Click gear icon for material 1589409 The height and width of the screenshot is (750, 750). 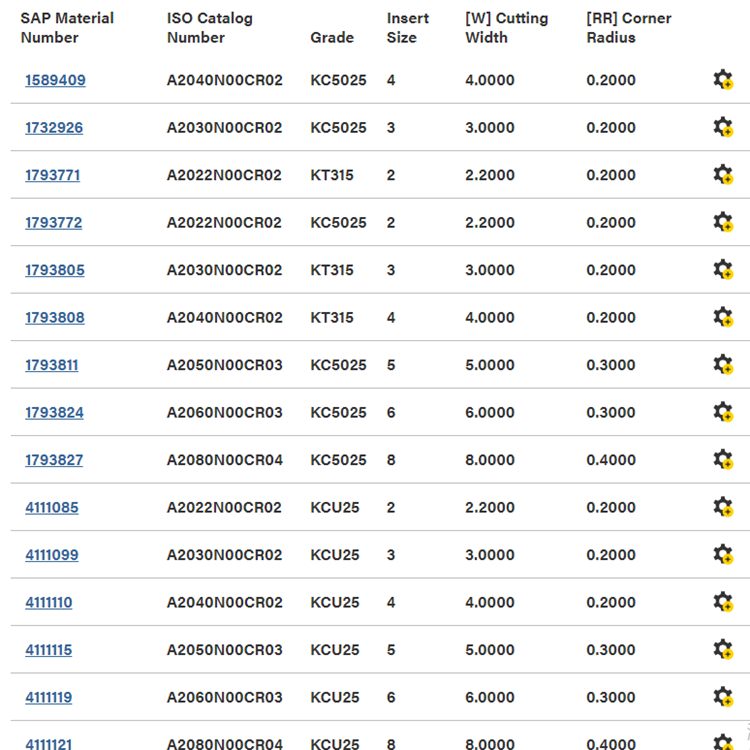click(x=723, y=80)
